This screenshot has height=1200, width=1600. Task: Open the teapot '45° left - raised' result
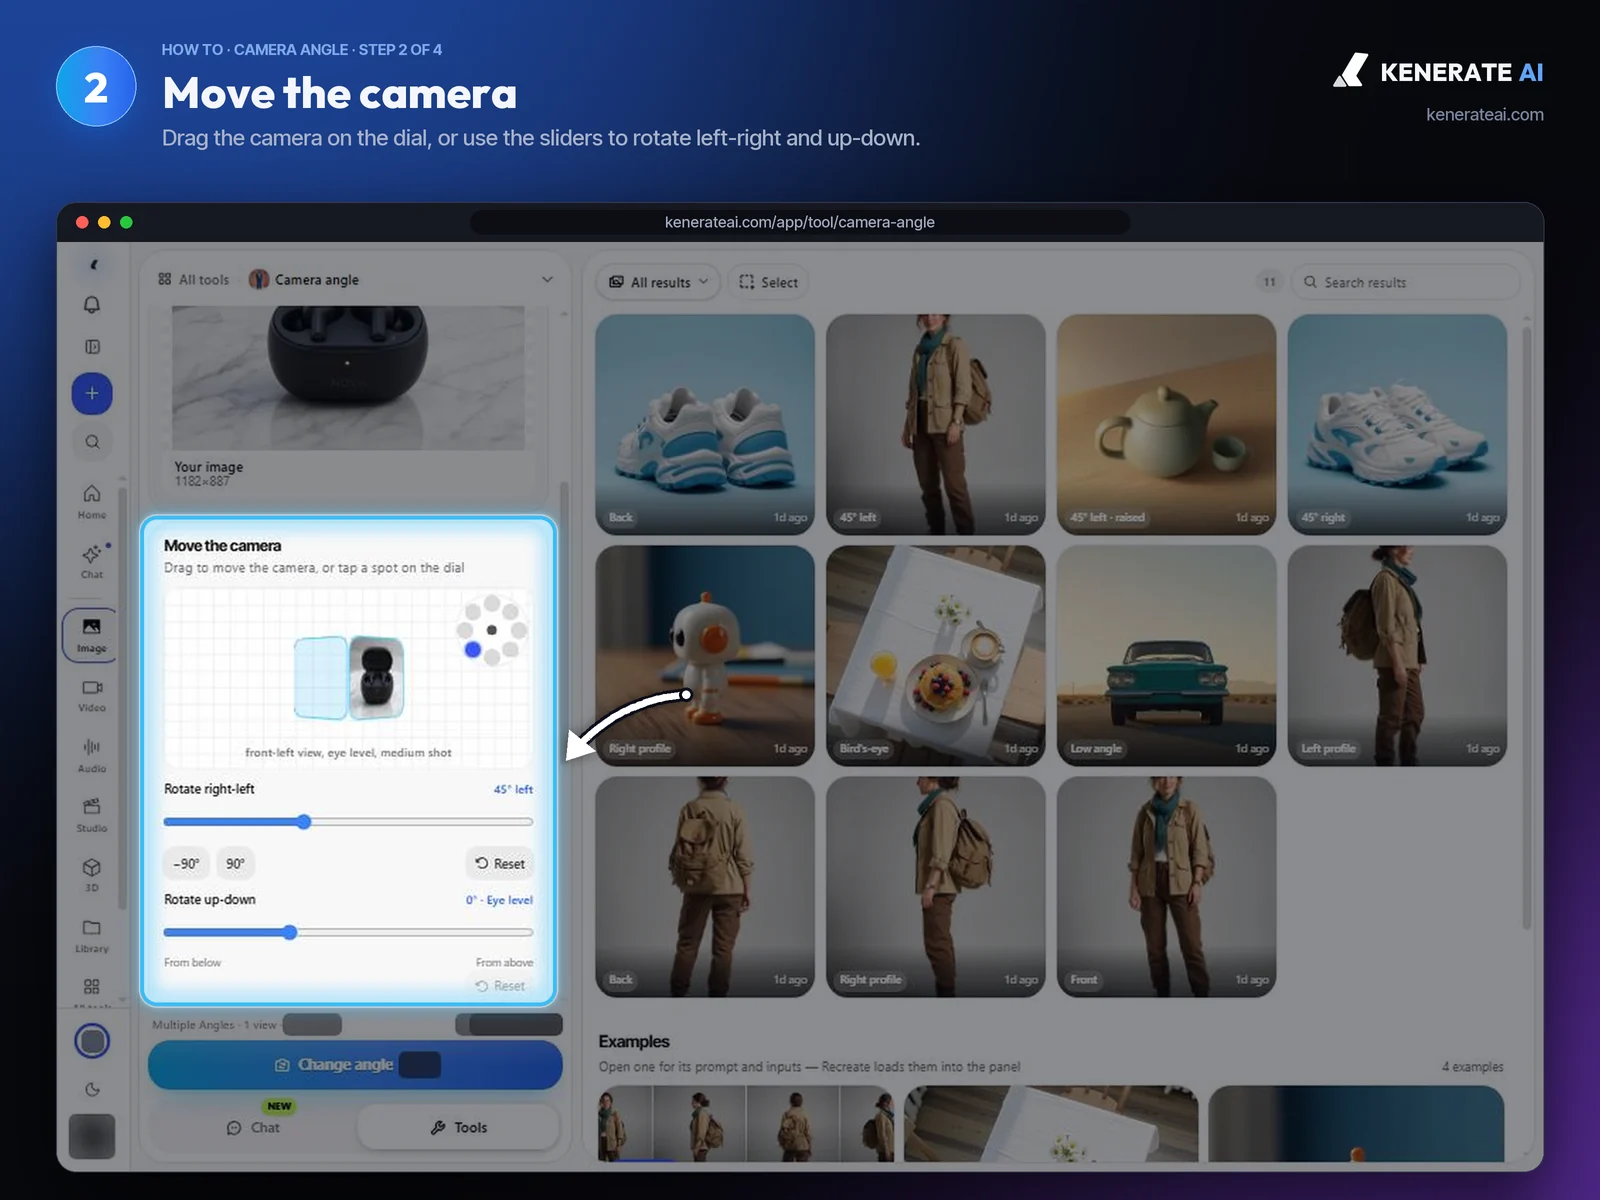tap(1166, 424)
